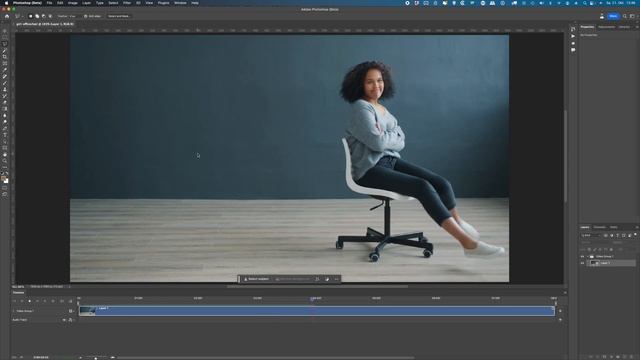This screenshot has width=640, height=360.
Task: Click the search magnifier beside Share
Action: [x=624, y=16]
